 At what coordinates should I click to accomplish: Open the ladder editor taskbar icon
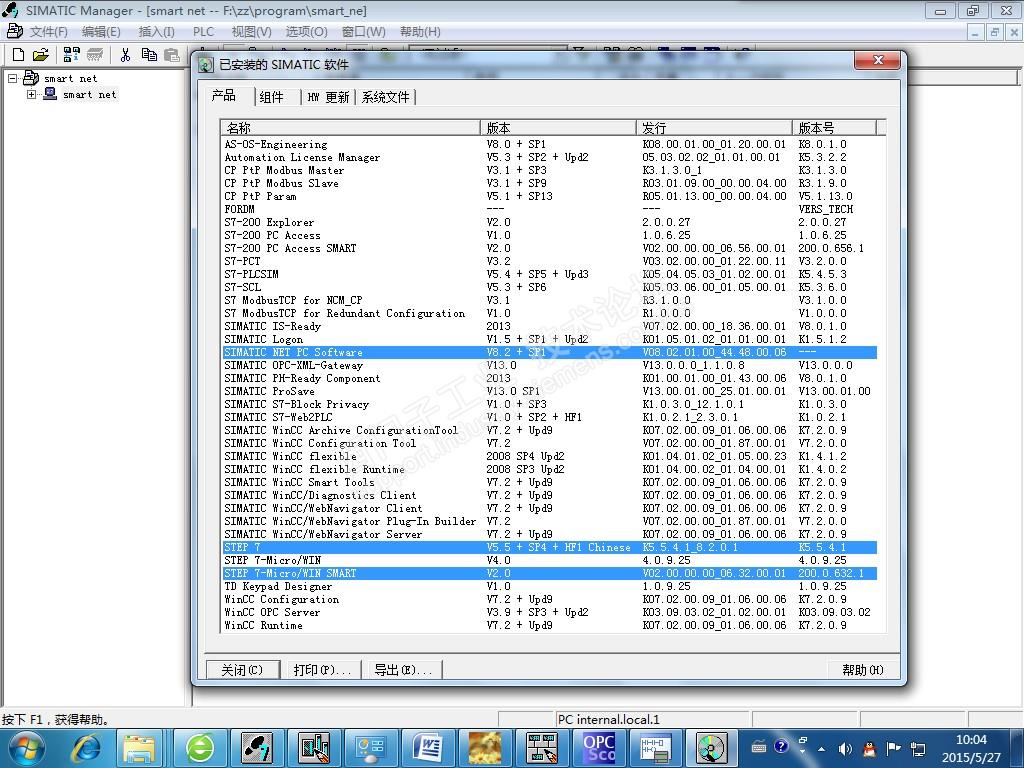pos(655,748)
